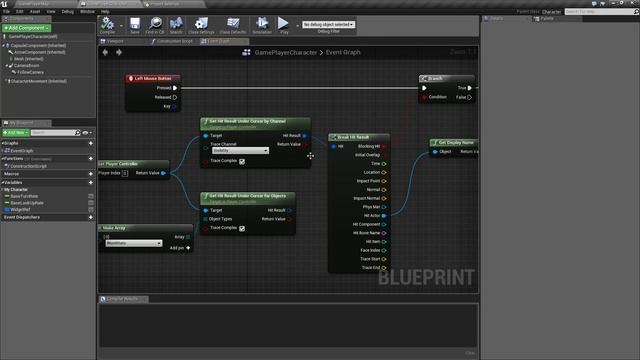Click the Player Index value box

[125, 173]
